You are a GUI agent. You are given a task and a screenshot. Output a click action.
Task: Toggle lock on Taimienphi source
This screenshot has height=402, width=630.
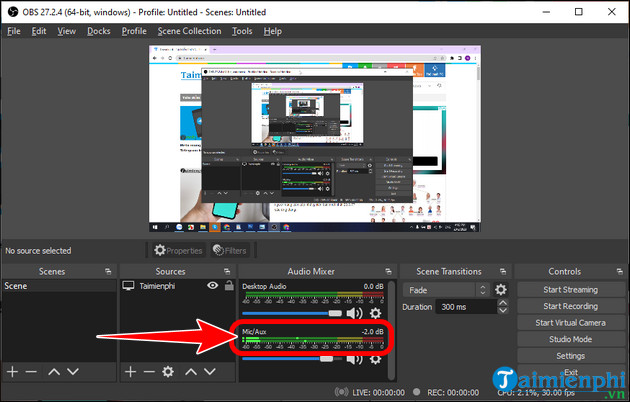tap(229, 286)
